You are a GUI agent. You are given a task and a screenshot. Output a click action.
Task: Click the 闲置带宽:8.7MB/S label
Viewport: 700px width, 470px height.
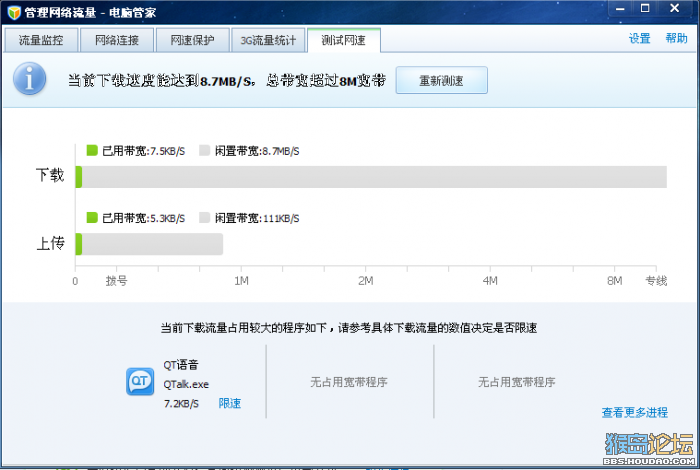[257, 151]
